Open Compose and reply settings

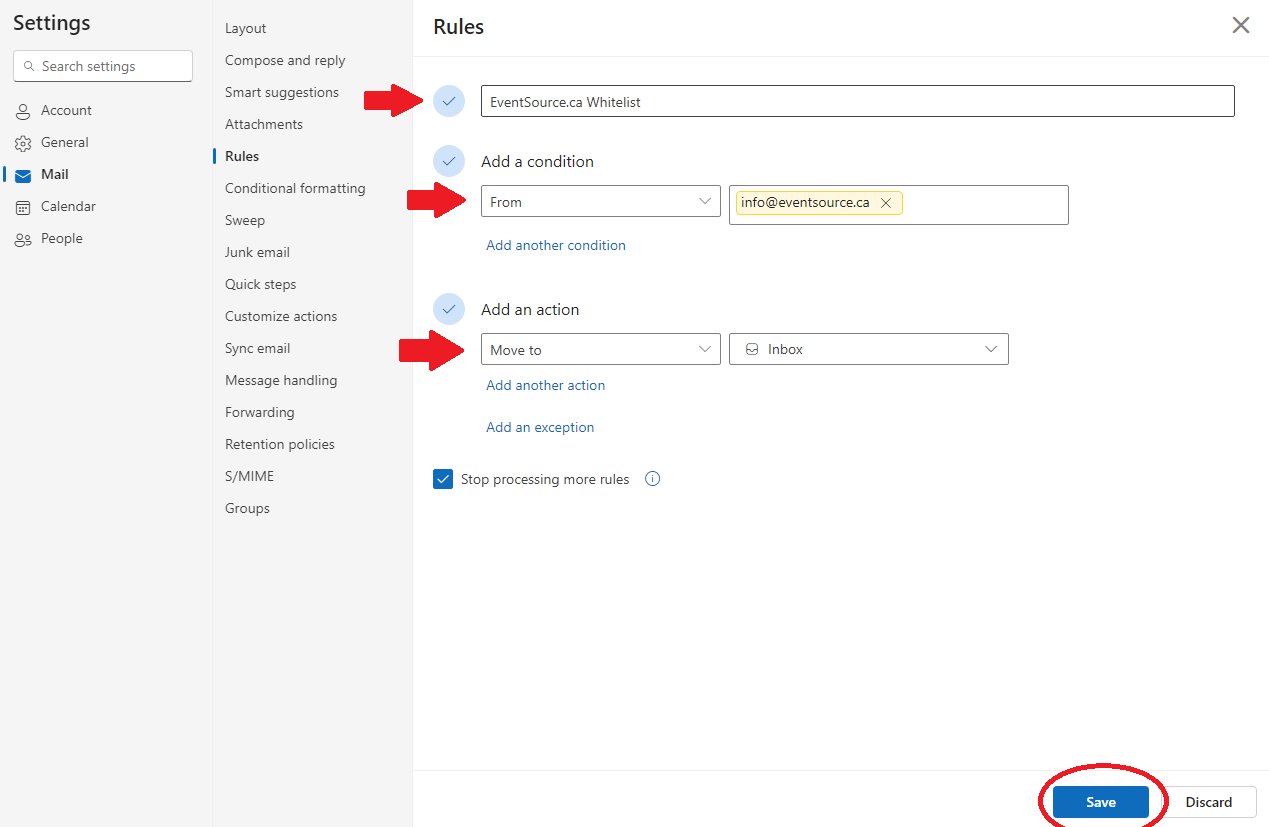285,61
